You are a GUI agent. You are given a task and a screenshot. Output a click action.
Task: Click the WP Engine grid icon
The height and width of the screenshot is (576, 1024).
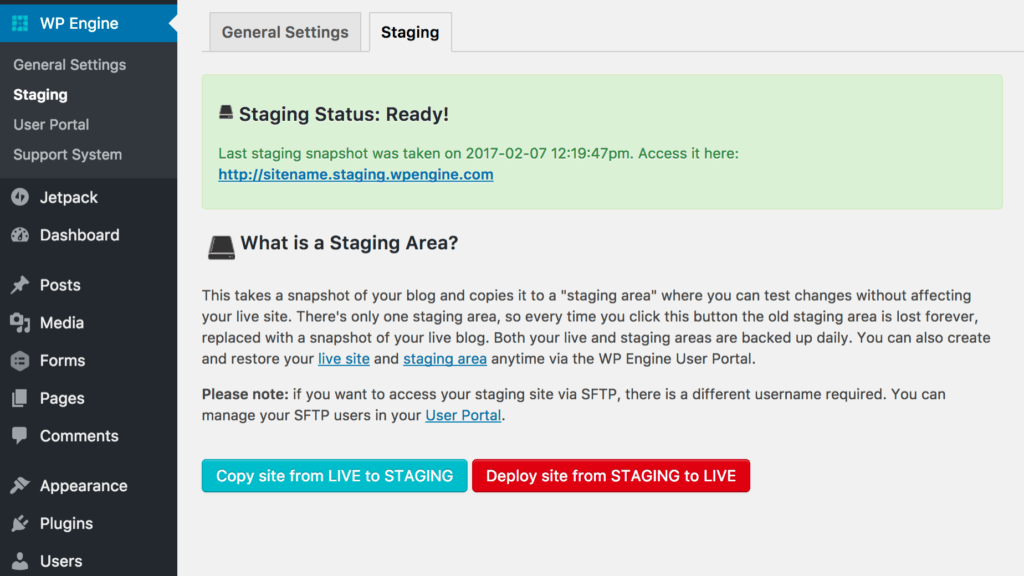20,24
